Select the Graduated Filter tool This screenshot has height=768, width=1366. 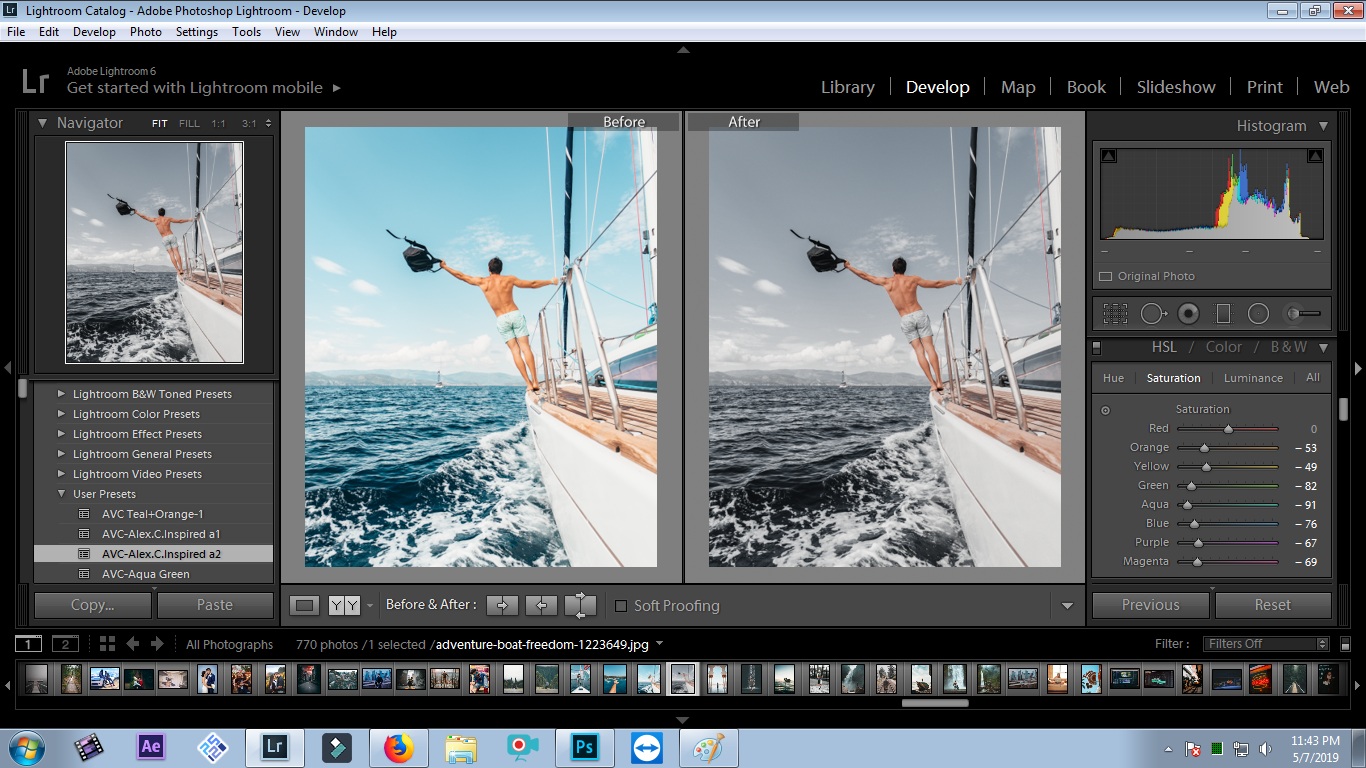(x=1223, y=314)
